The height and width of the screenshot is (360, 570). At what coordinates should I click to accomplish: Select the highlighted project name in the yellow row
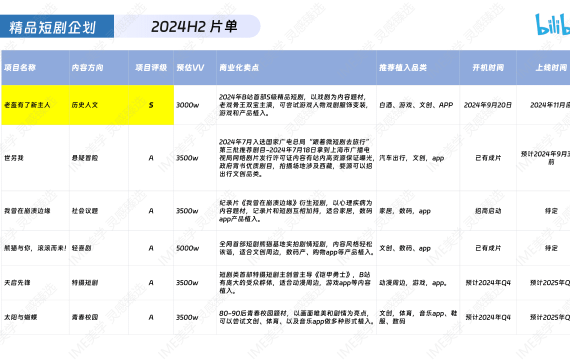click(x=27, y=105)
